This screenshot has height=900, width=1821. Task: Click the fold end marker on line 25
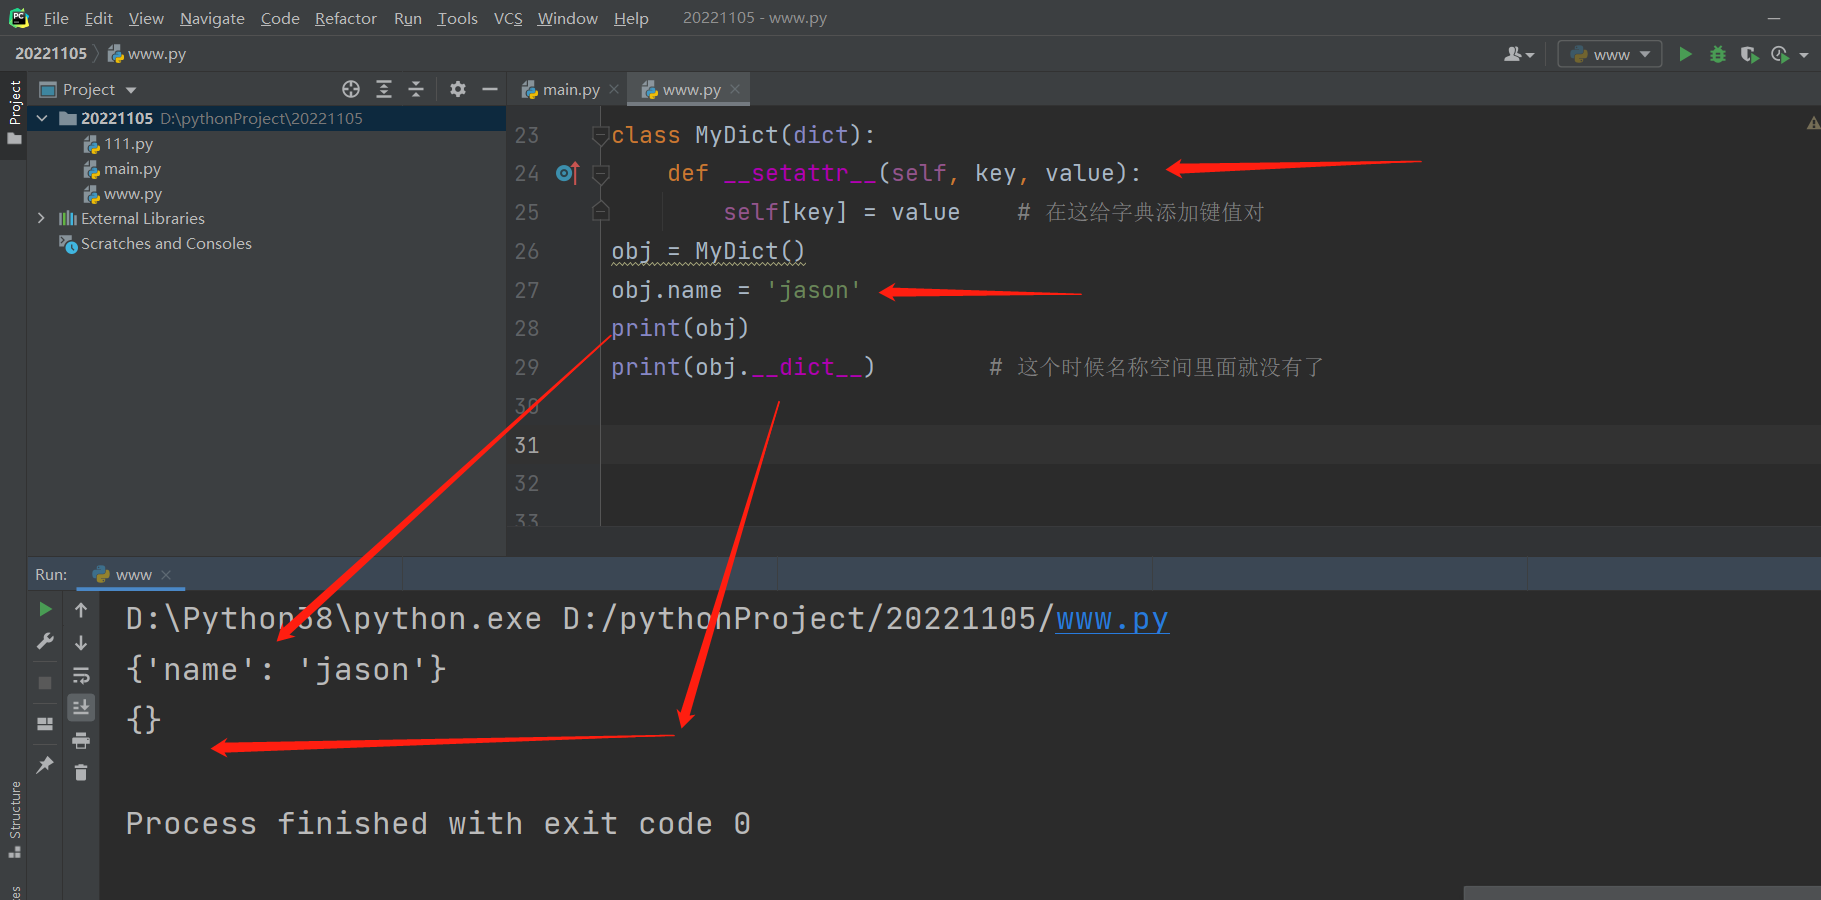point(601,212)
